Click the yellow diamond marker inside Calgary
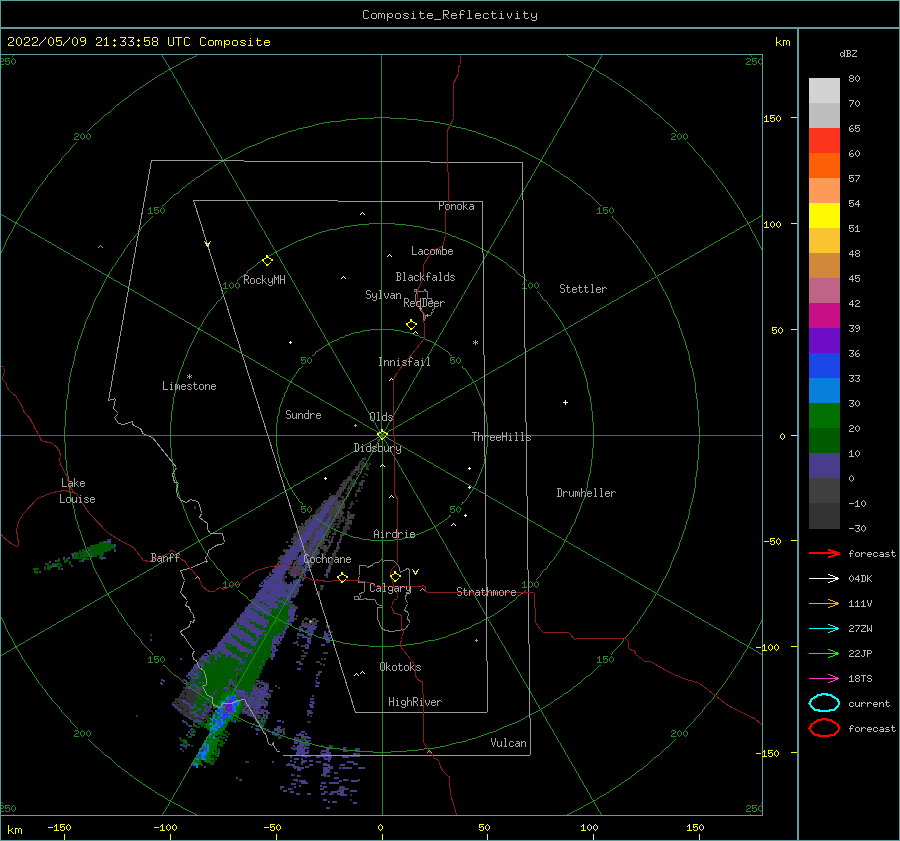900x841 pixels. [395, 576]
